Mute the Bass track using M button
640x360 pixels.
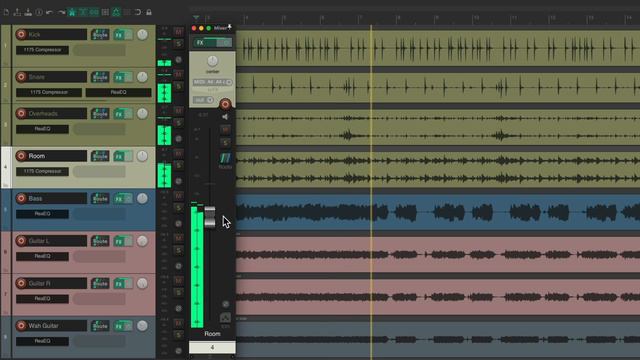(x=178, y=196)
